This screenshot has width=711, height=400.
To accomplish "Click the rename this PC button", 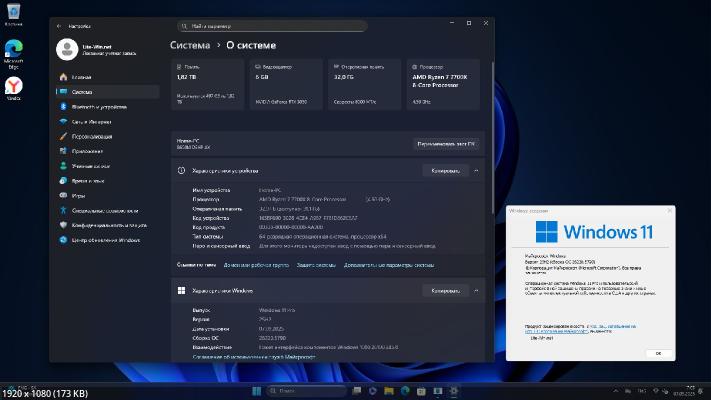I will tap(445, 144).
